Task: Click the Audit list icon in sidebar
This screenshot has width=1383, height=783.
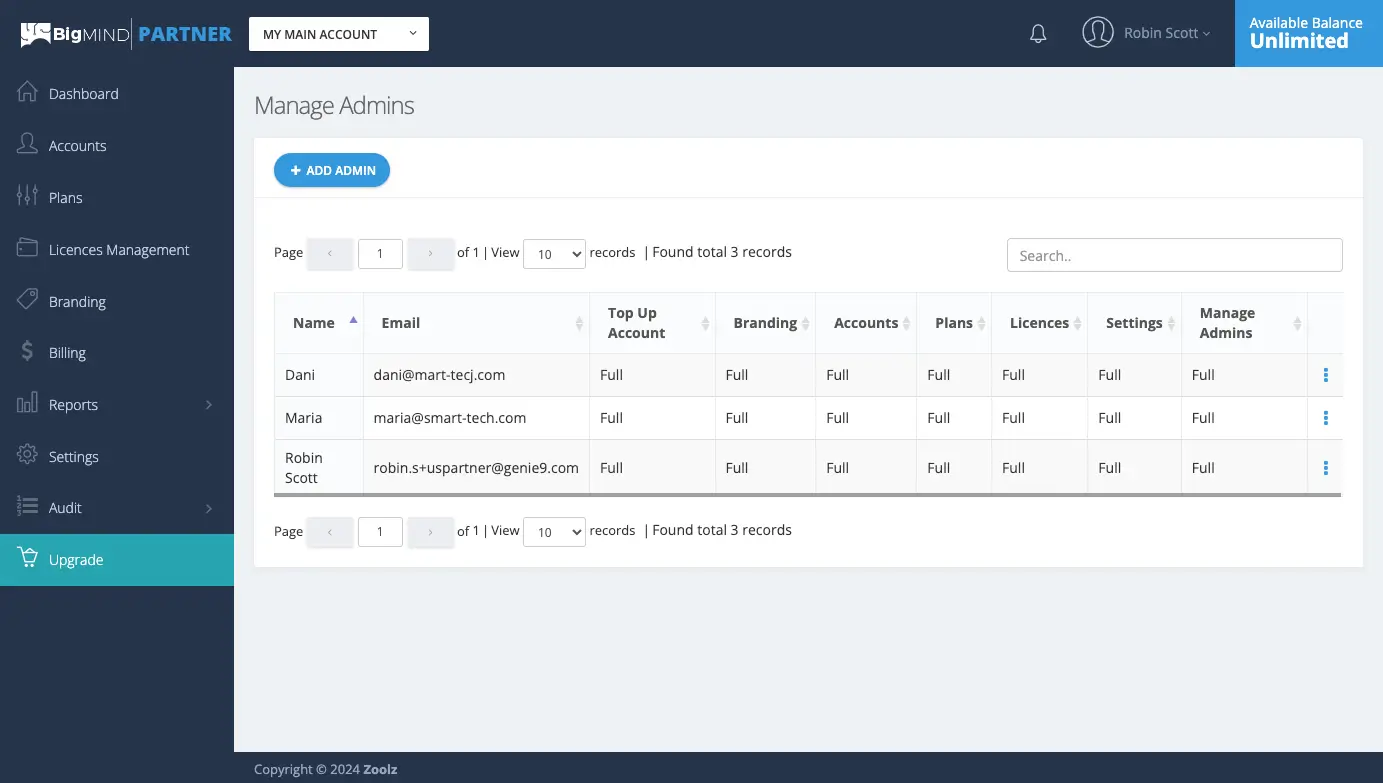Action: click(x=27, y=507)
